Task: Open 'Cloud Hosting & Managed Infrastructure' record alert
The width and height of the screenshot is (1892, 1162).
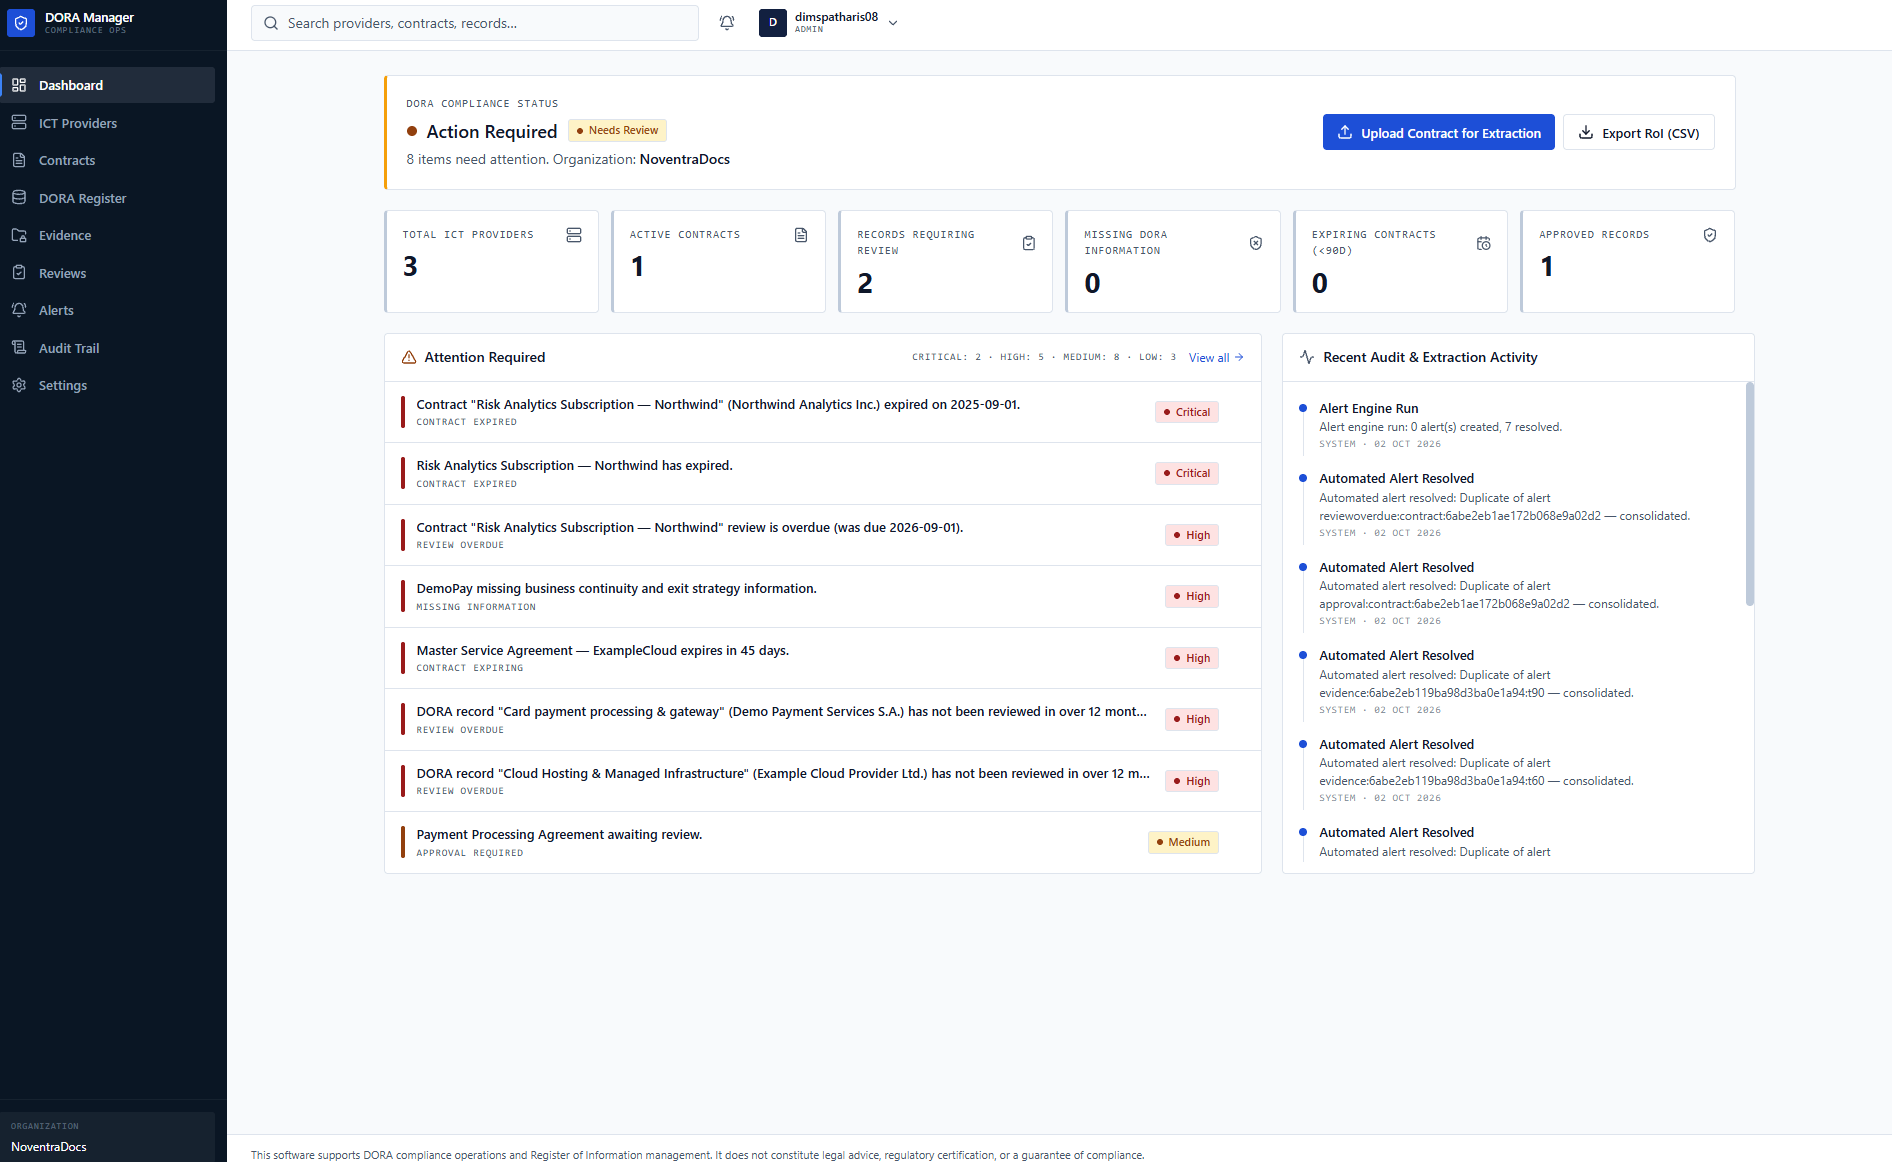Action: coord(822,781)
